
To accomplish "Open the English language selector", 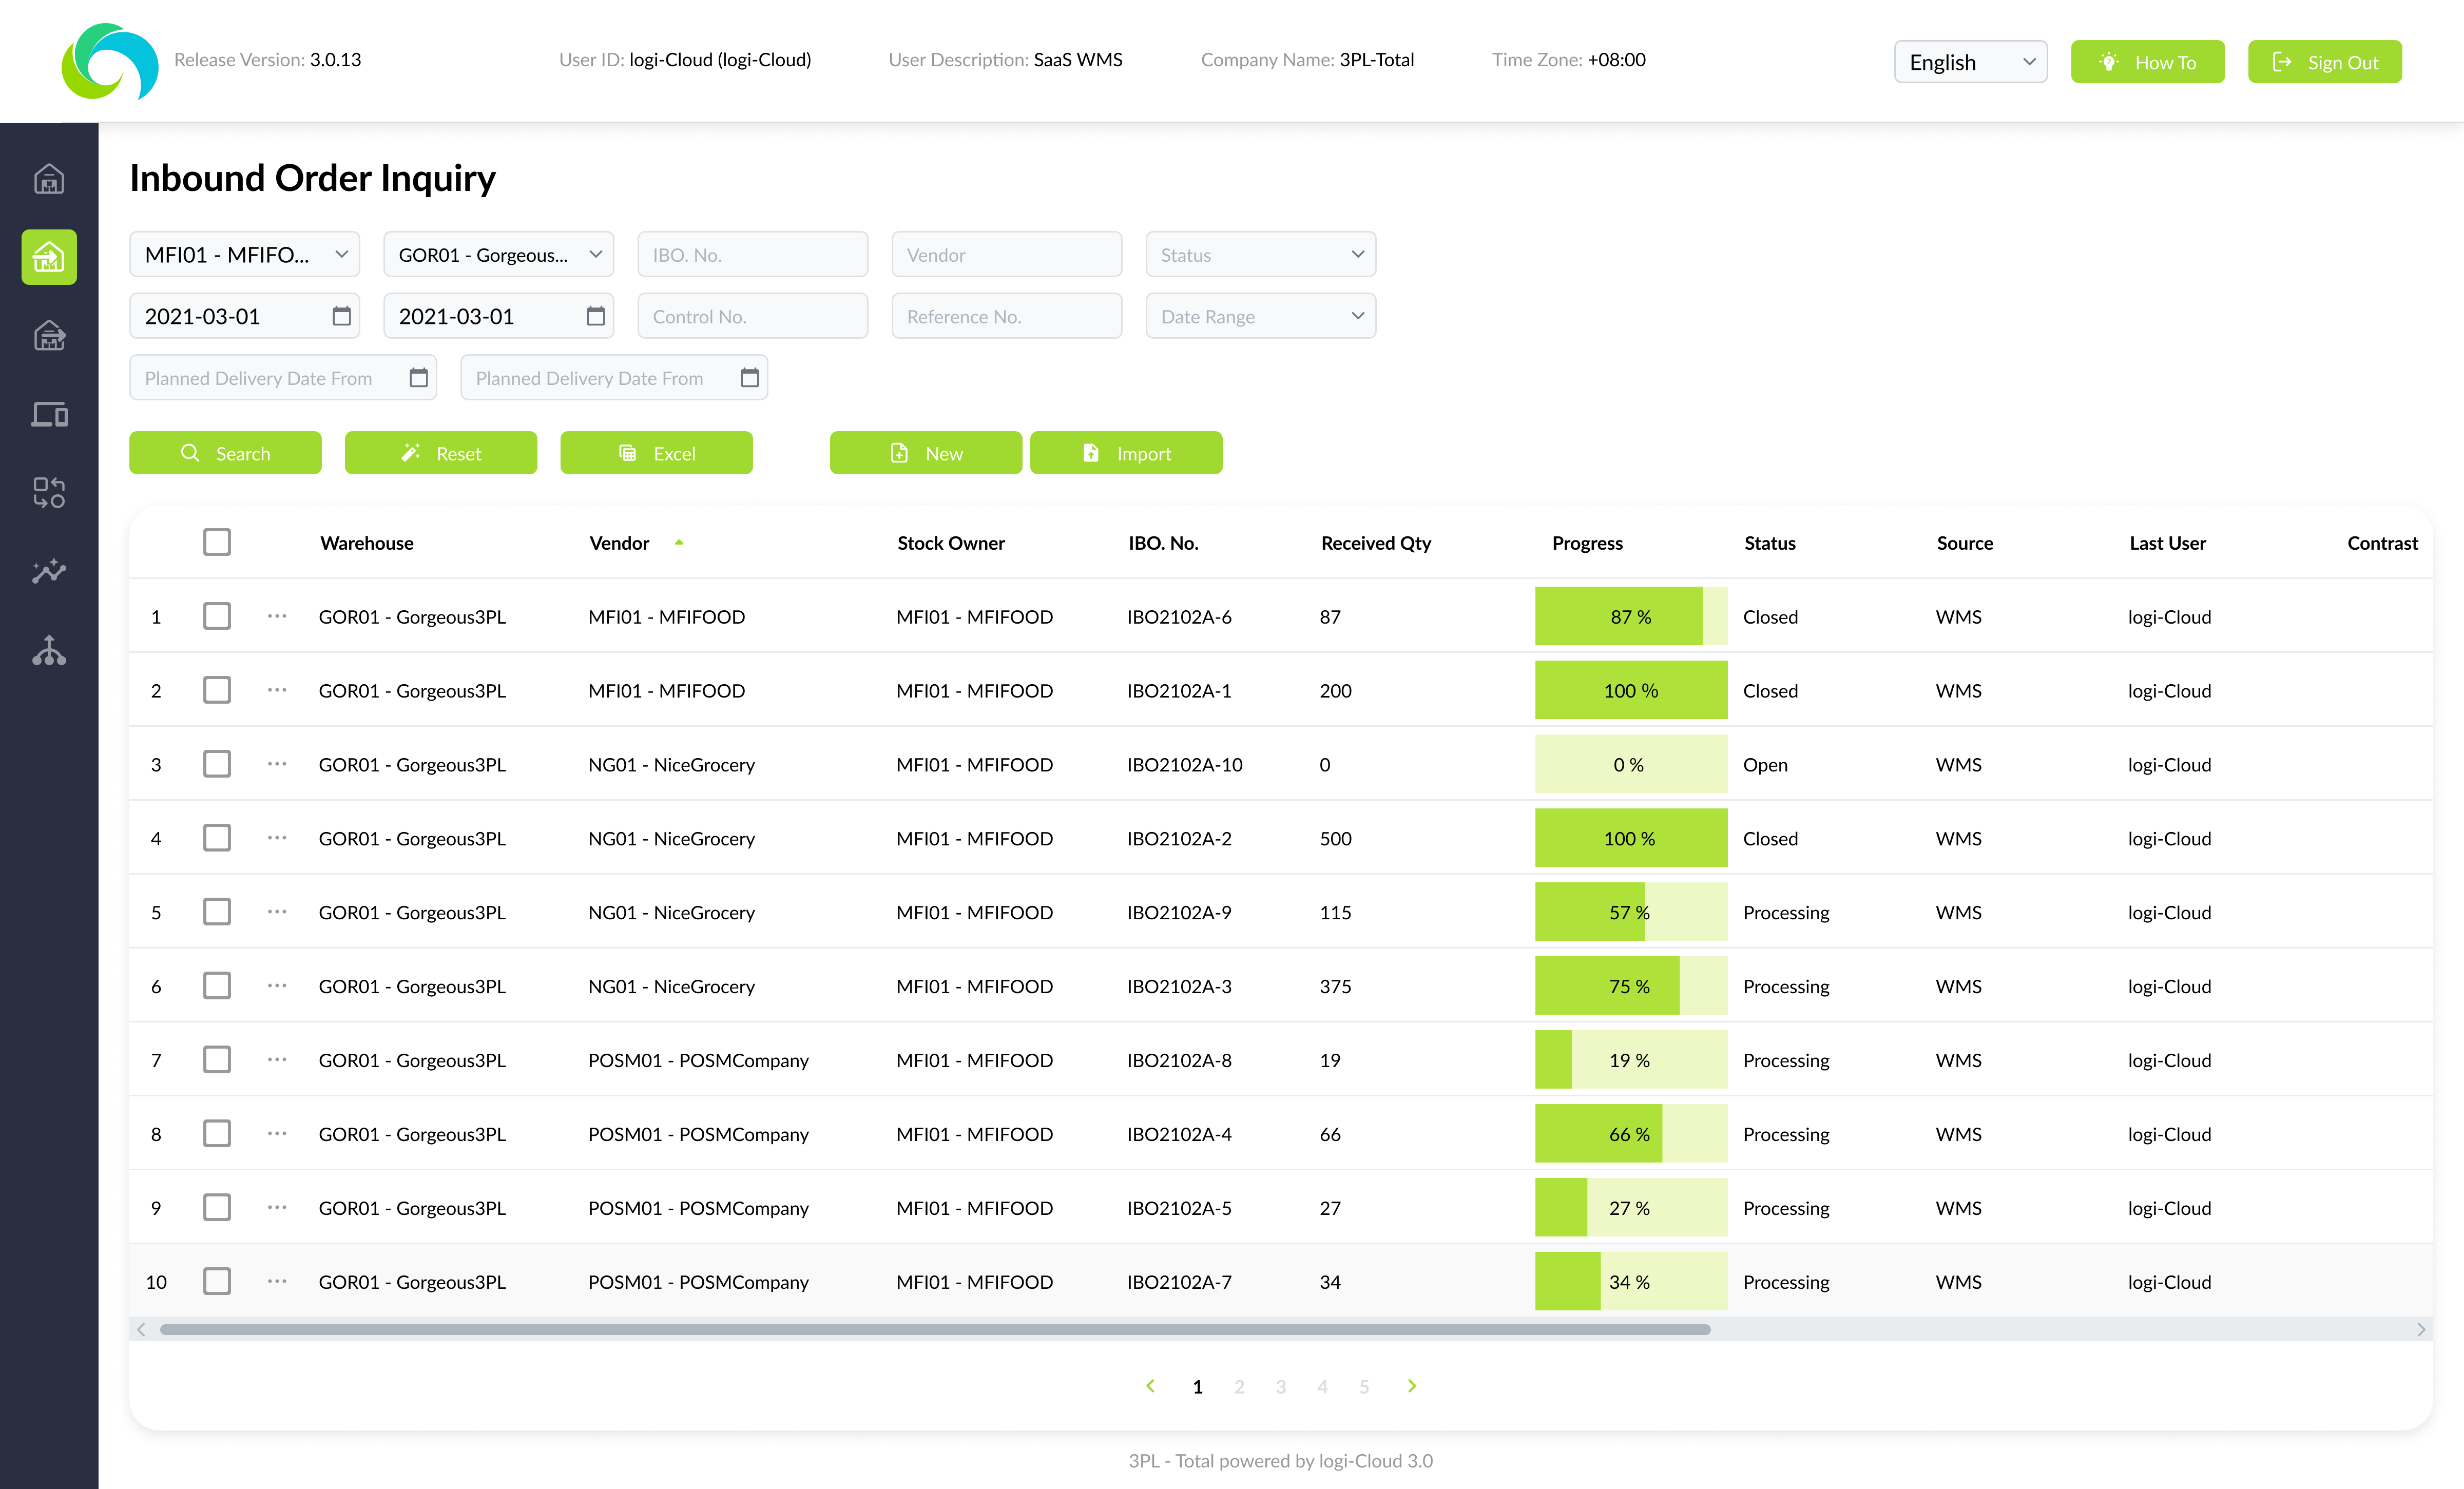I will 1969,61.
